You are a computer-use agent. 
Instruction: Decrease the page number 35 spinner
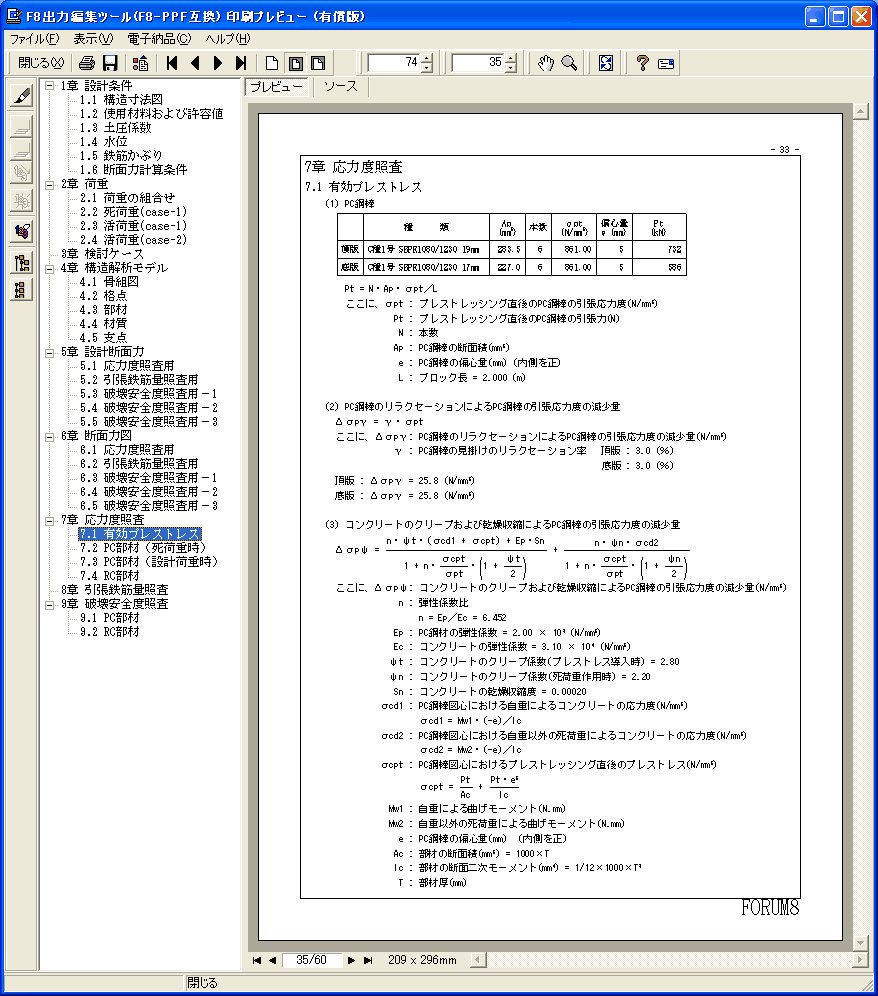click(511, 67)
